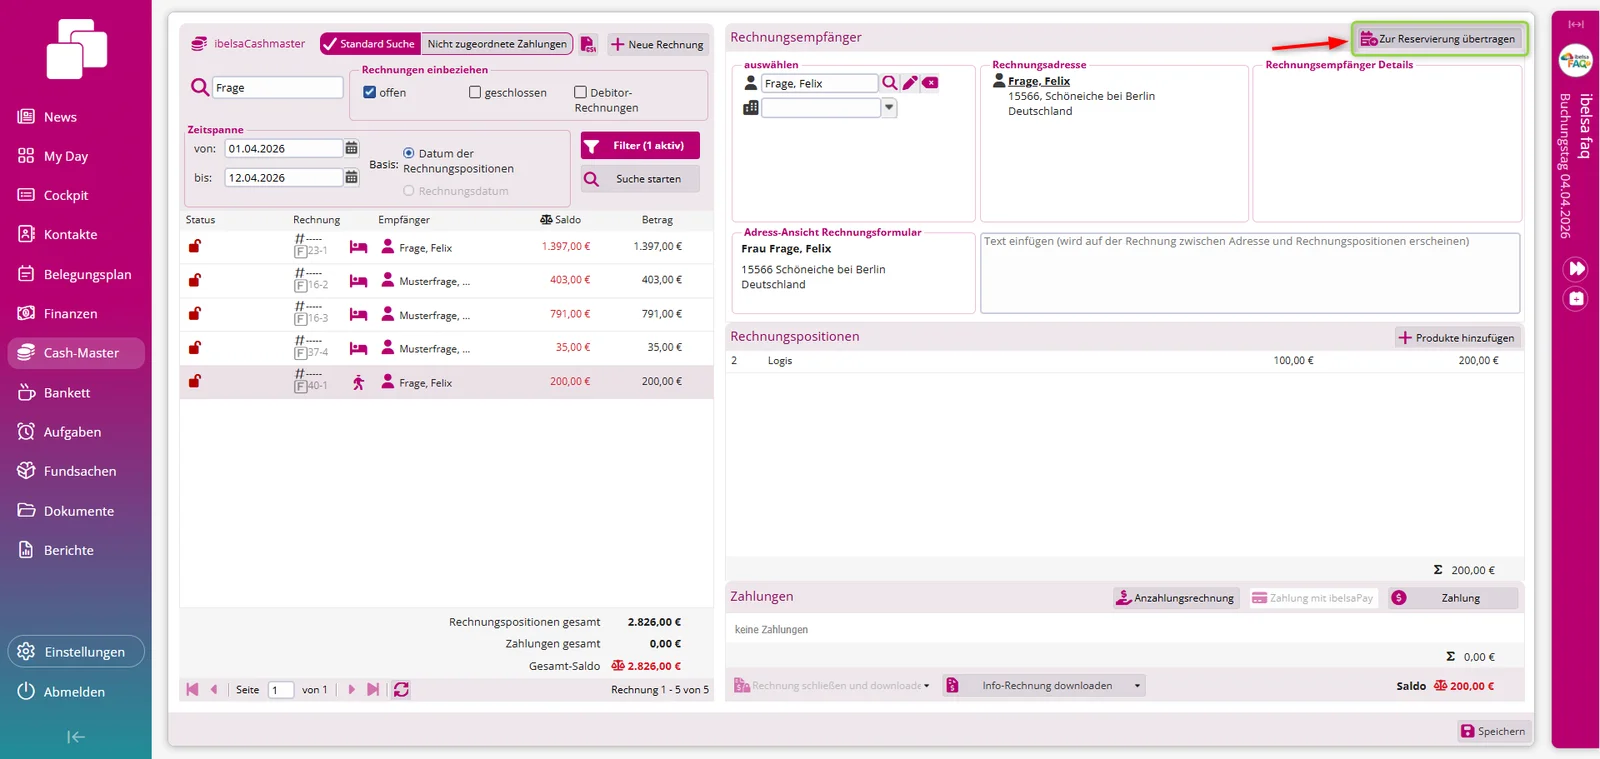
Task: Open calendar picker for the von date
Action: [x=351, y=148]
